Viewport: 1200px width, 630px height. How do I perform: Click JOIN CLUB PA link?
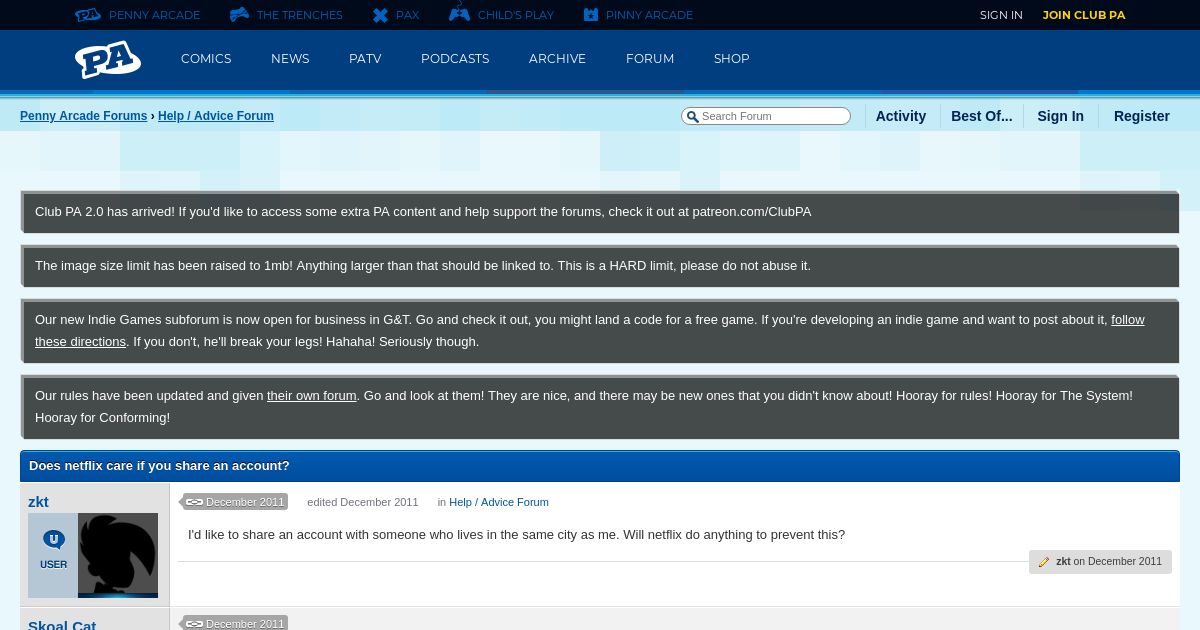point(1084,15)
